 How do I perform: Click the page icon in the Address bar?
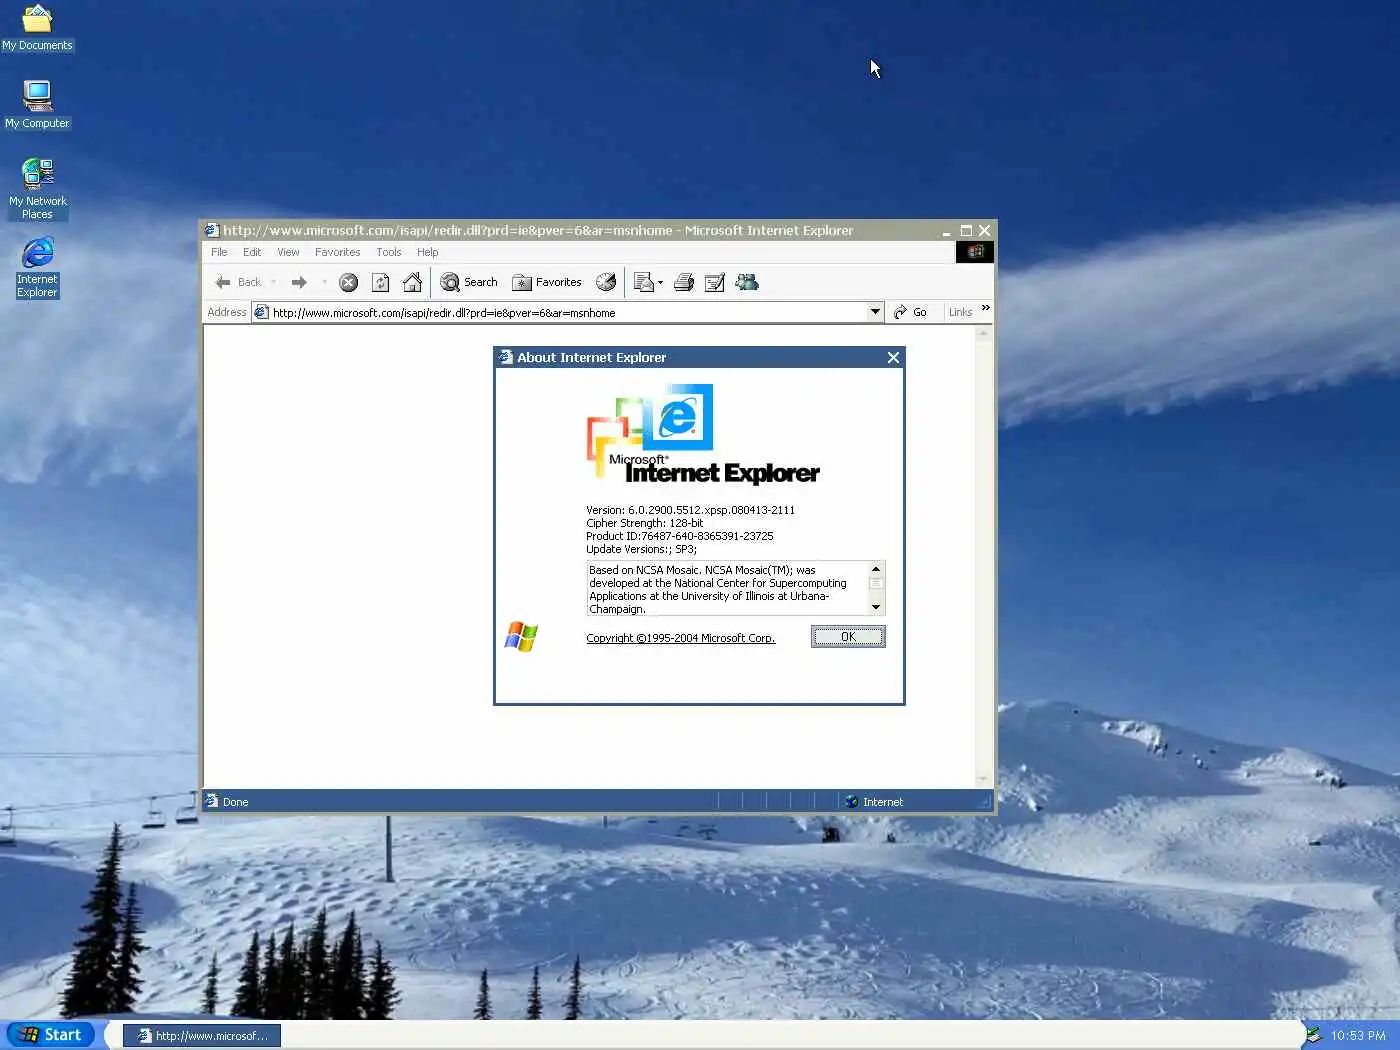(261, 312)
